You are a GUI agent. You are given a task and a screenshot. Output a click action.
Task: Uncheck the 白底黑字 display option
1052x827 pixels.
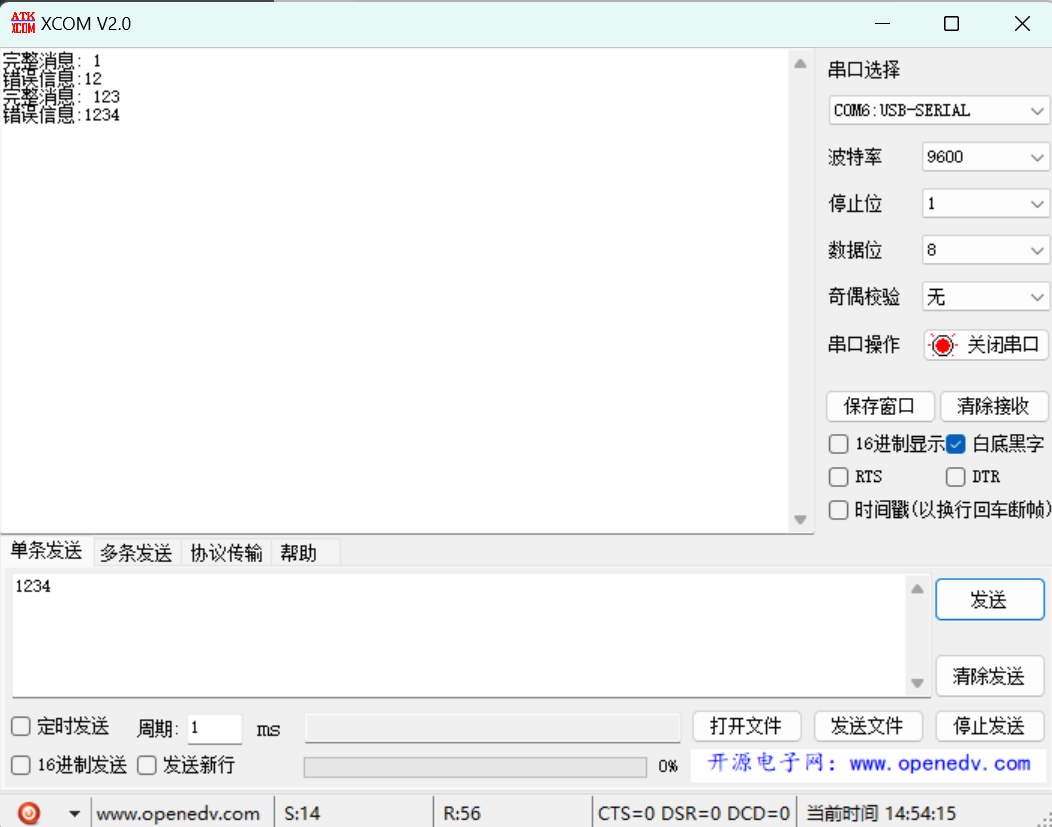tap(955, 443)
